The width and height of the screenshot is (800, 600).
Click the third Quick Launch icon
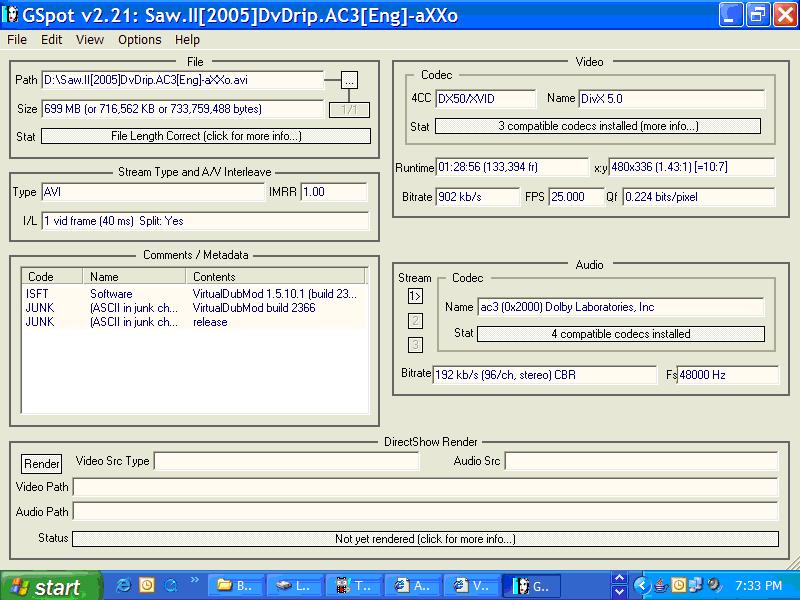[x=170, y=585]
